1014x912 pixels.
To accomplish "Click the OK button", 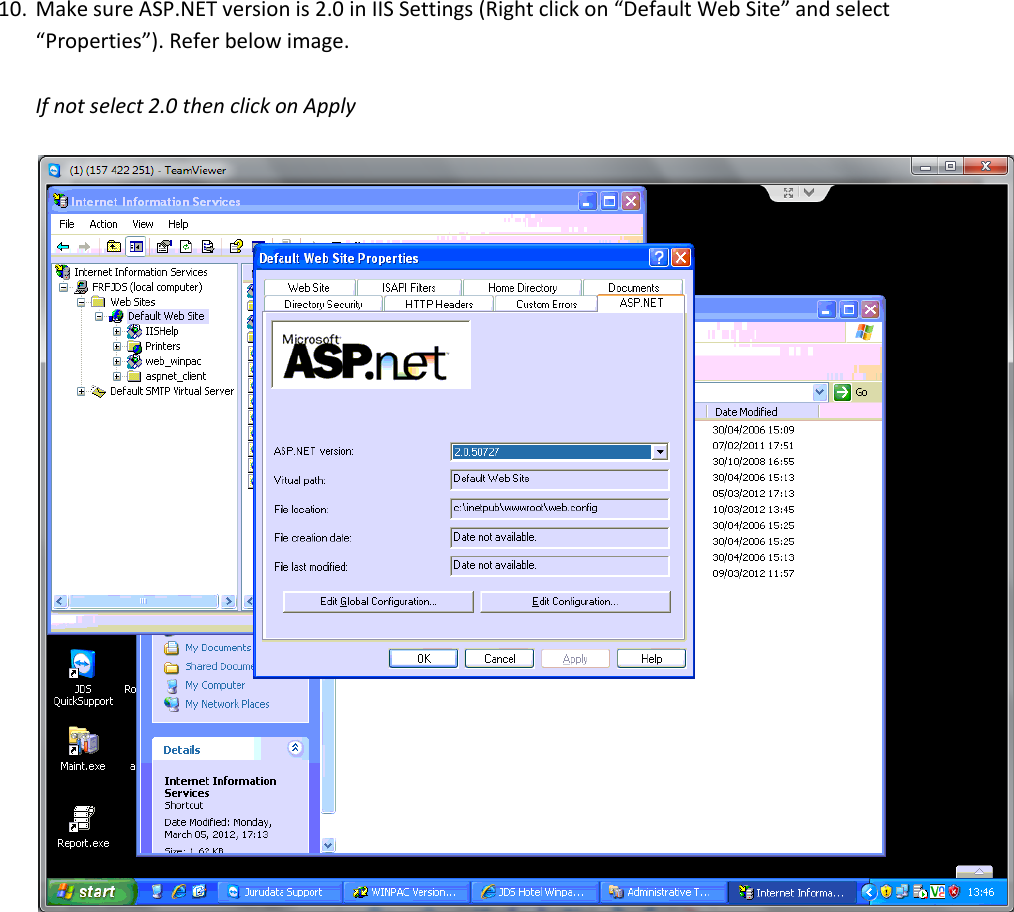I will pyautogui.click(x=424, y=658).
